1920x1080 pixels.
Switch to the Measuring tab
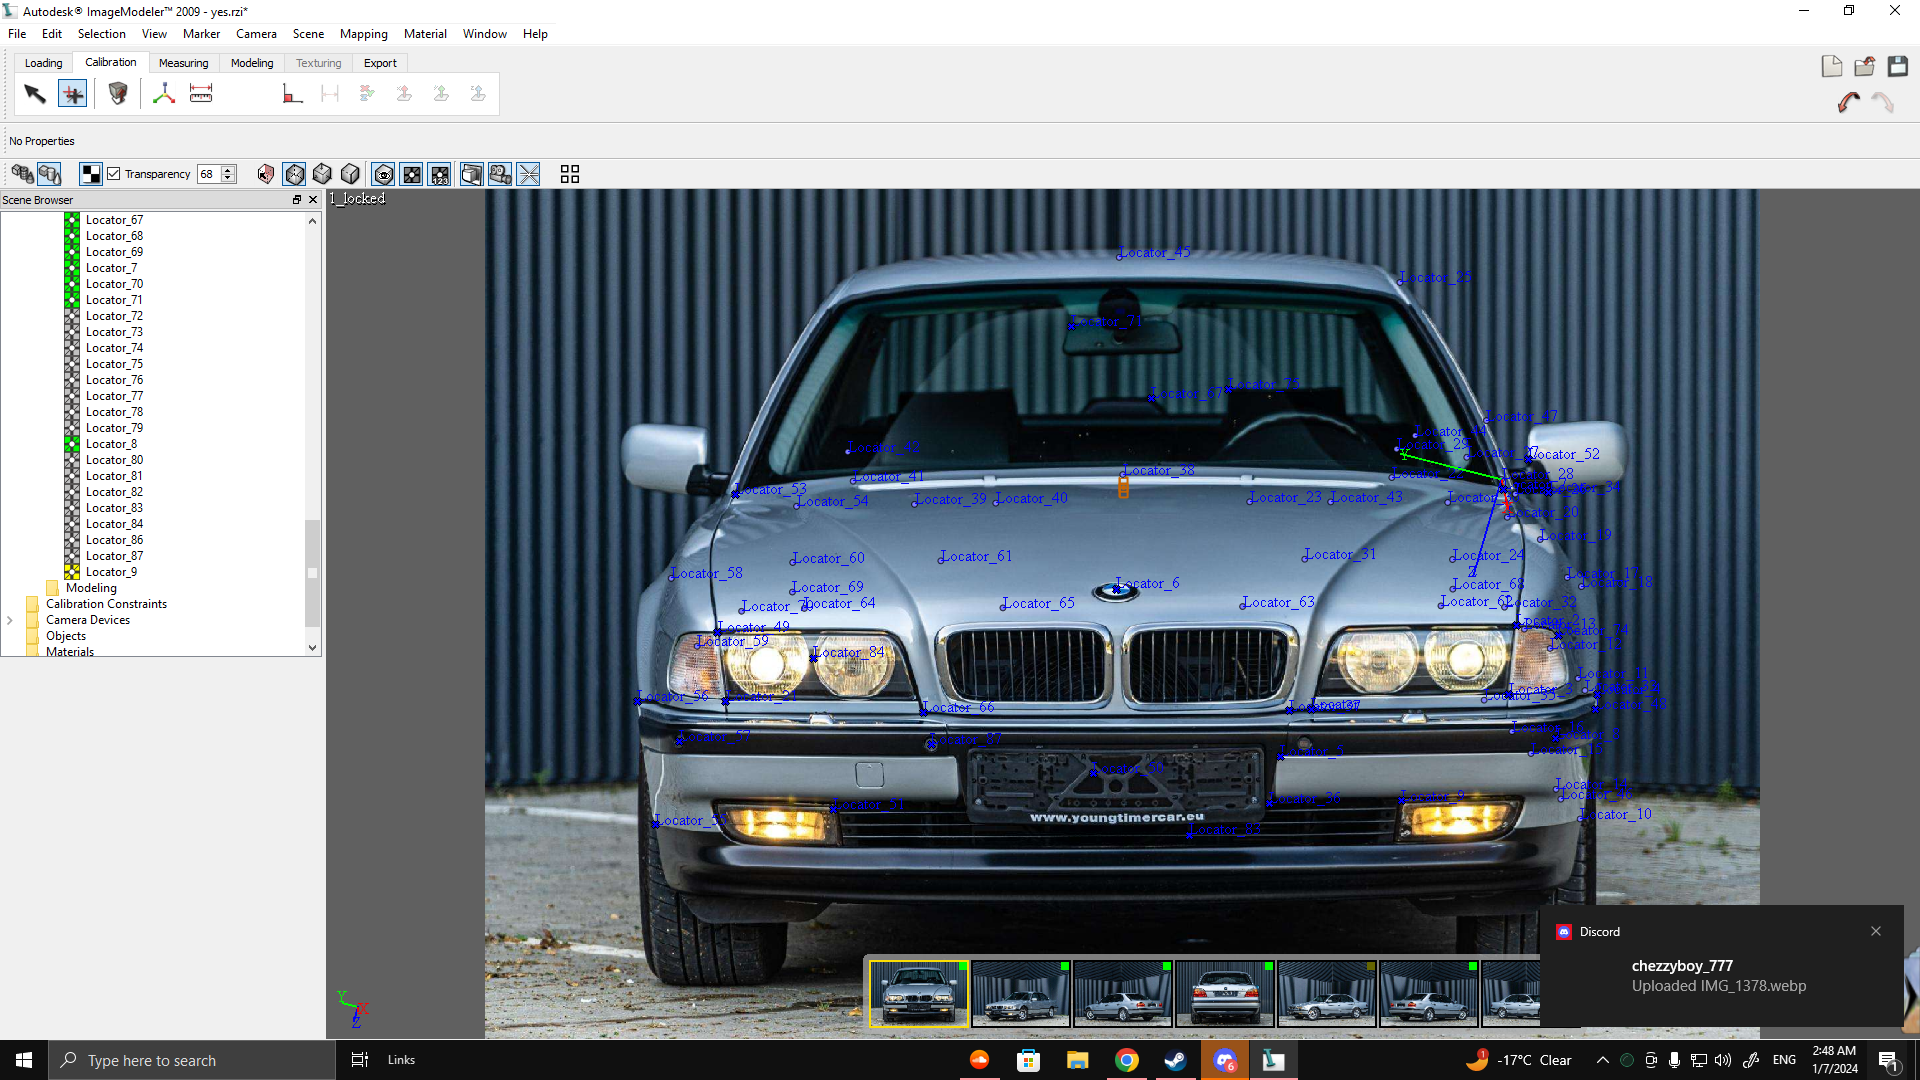point(183,62)
